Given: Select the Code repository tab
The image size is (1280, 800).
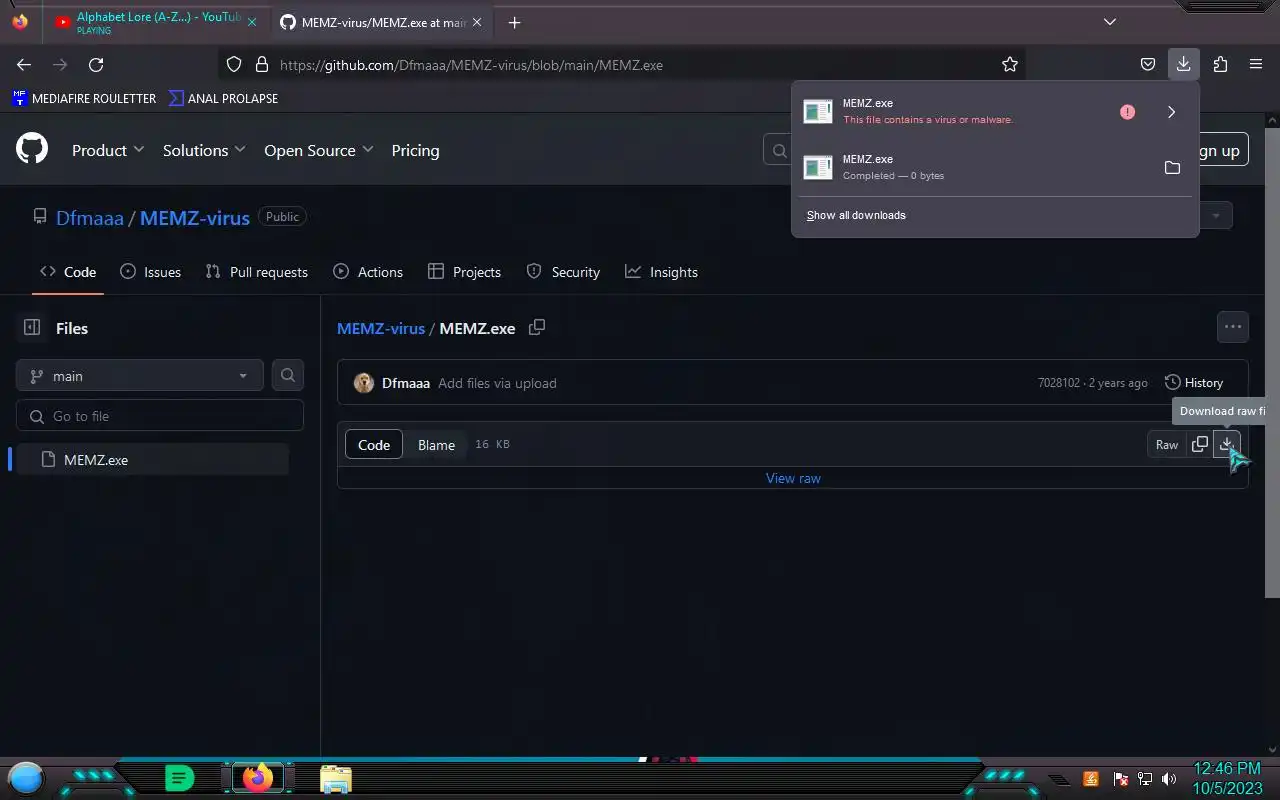Looking at the screenshot, I should [x=68, y=272].
